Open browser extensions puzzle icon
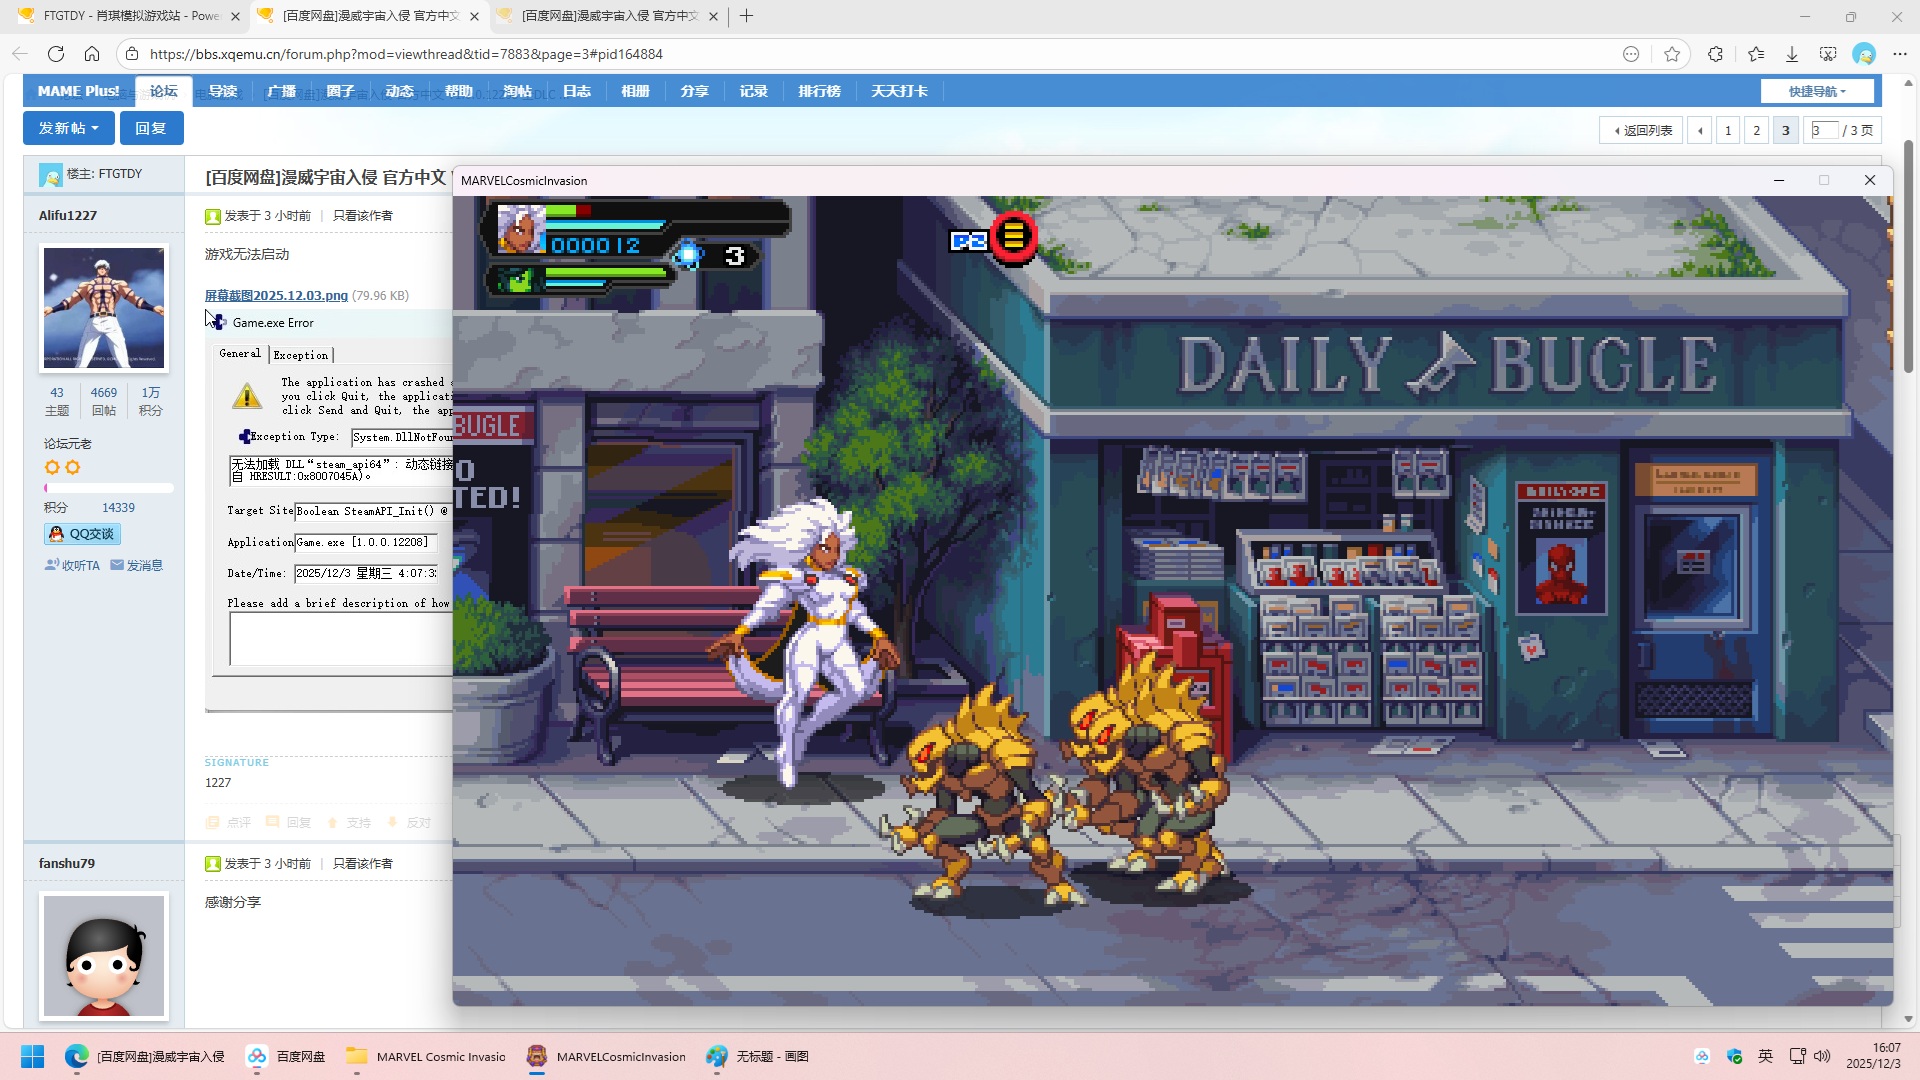1920x1080 pixels. (x=1715, y=54)
